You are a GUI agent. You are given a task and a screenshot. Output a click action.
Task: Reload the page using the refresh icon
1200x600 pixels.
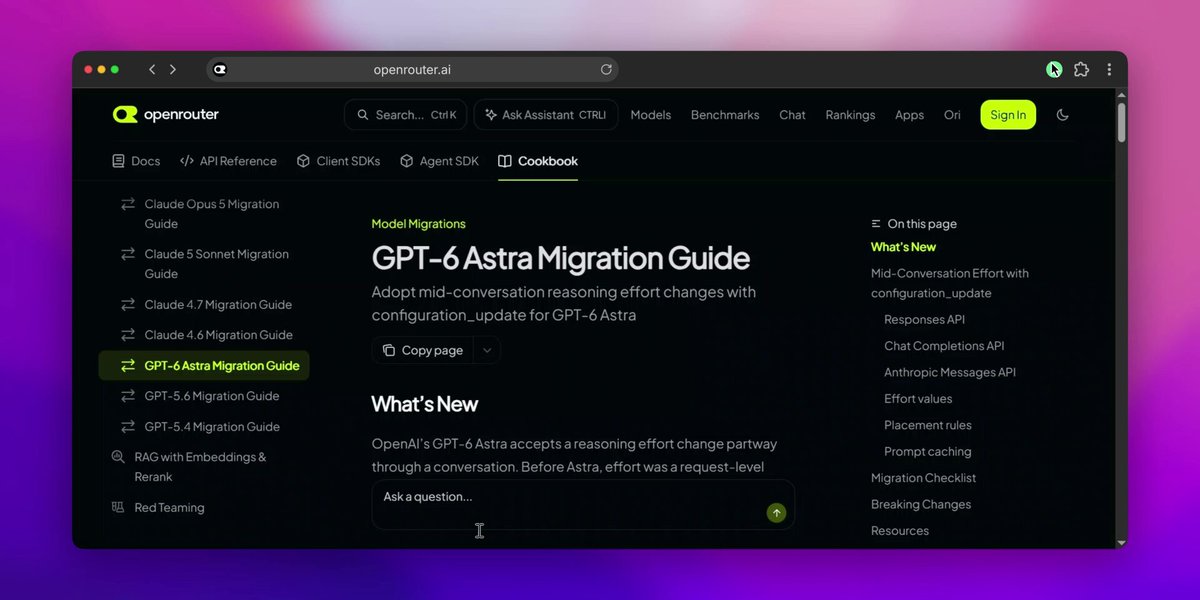[606, 70]
